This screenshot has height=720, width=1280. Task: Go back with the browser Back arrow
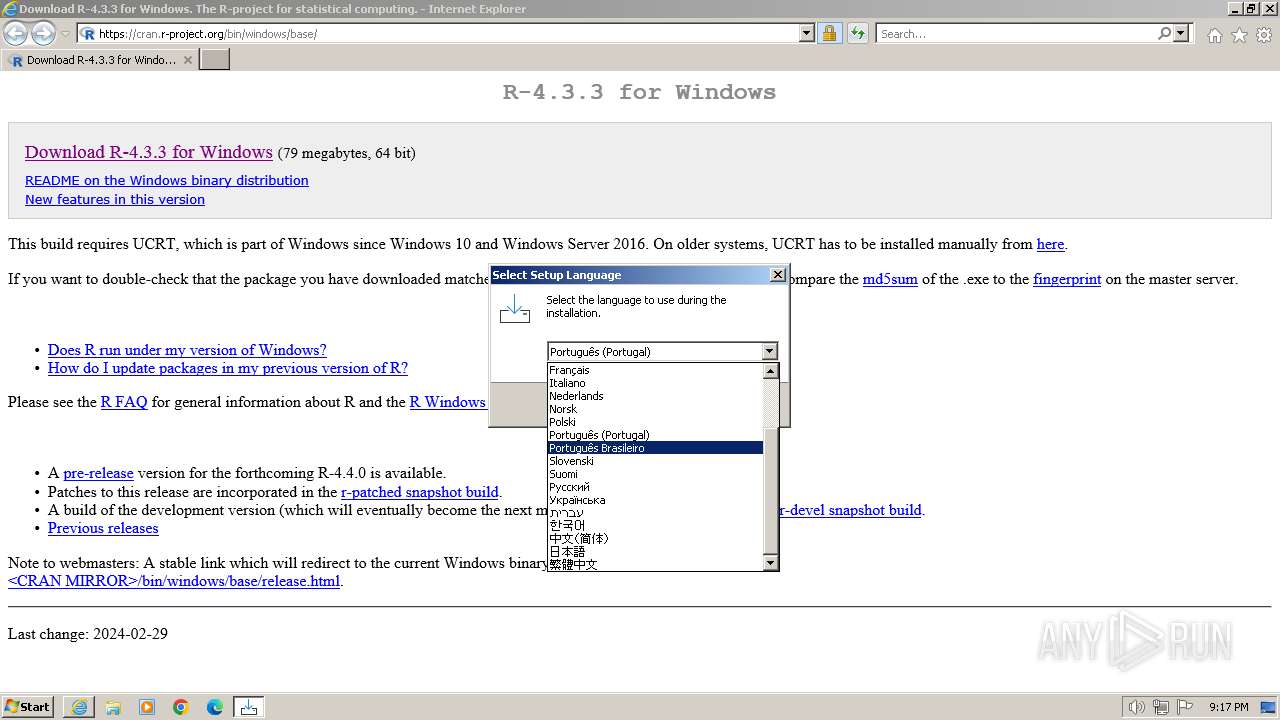coord(16,34)
